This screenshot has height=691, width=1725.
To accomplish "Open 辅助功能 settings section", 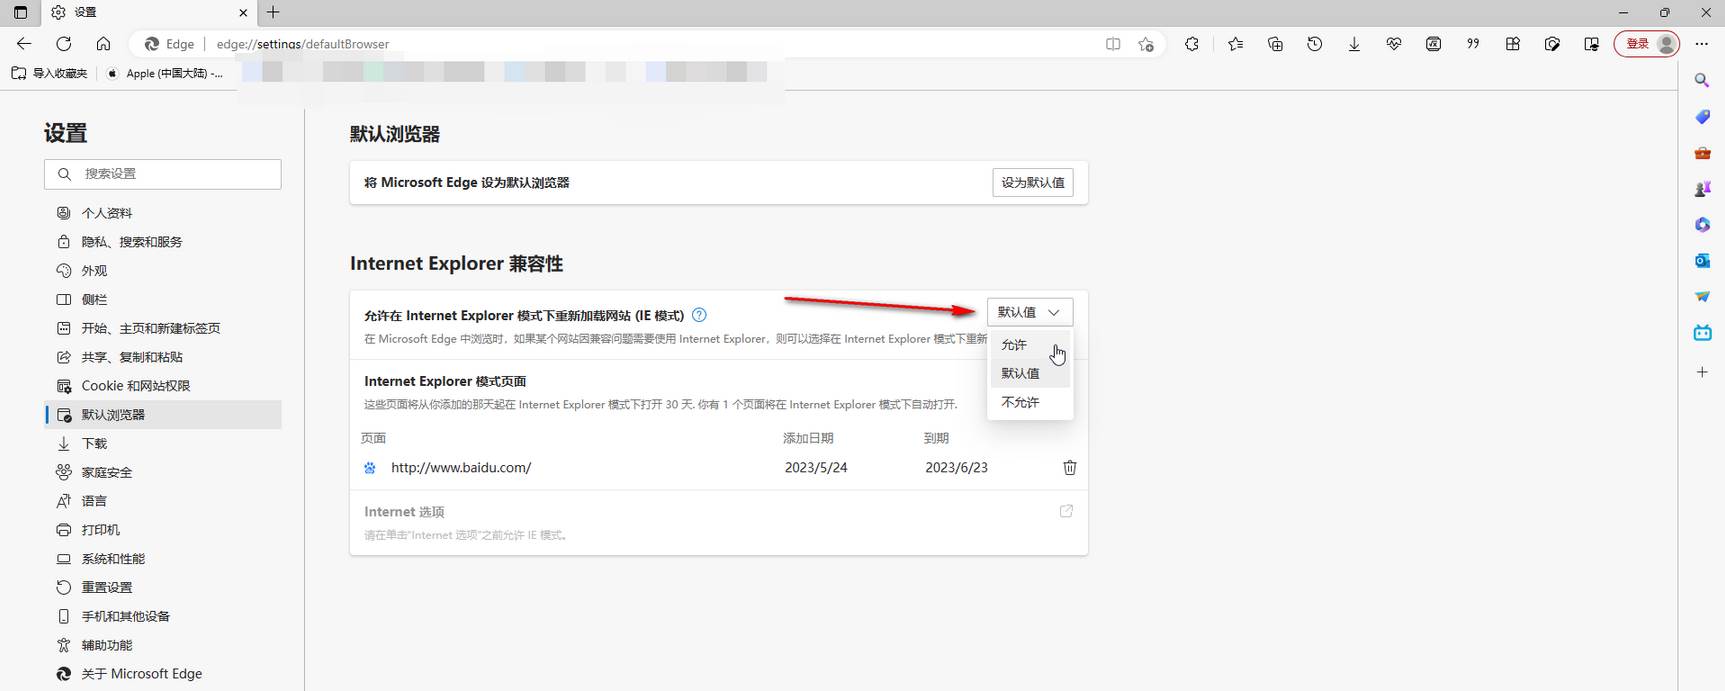I will (164, 646).
